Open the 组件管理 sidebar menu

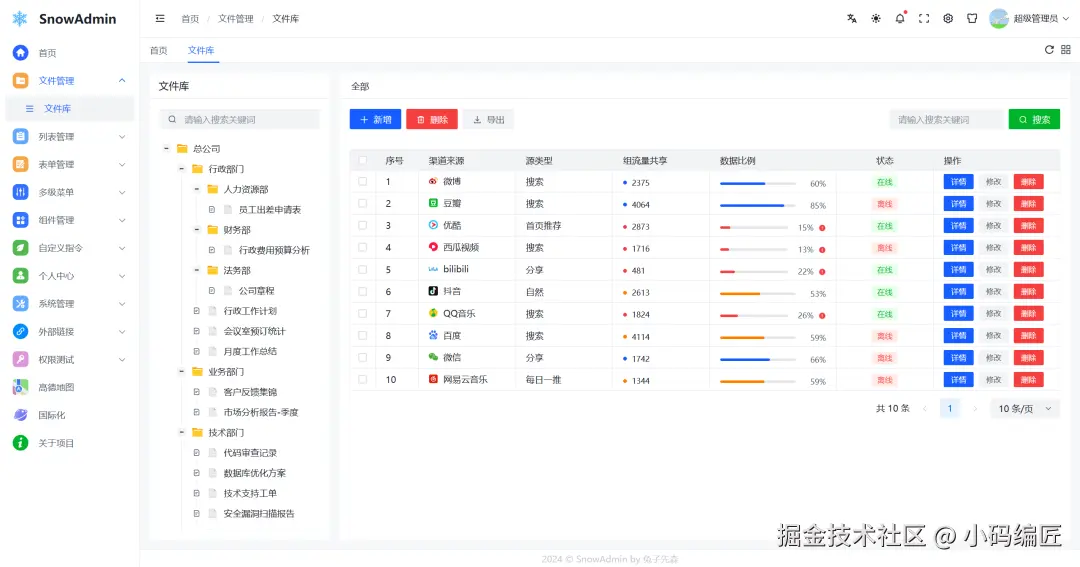pyautogui.click(x=69, y=220)
